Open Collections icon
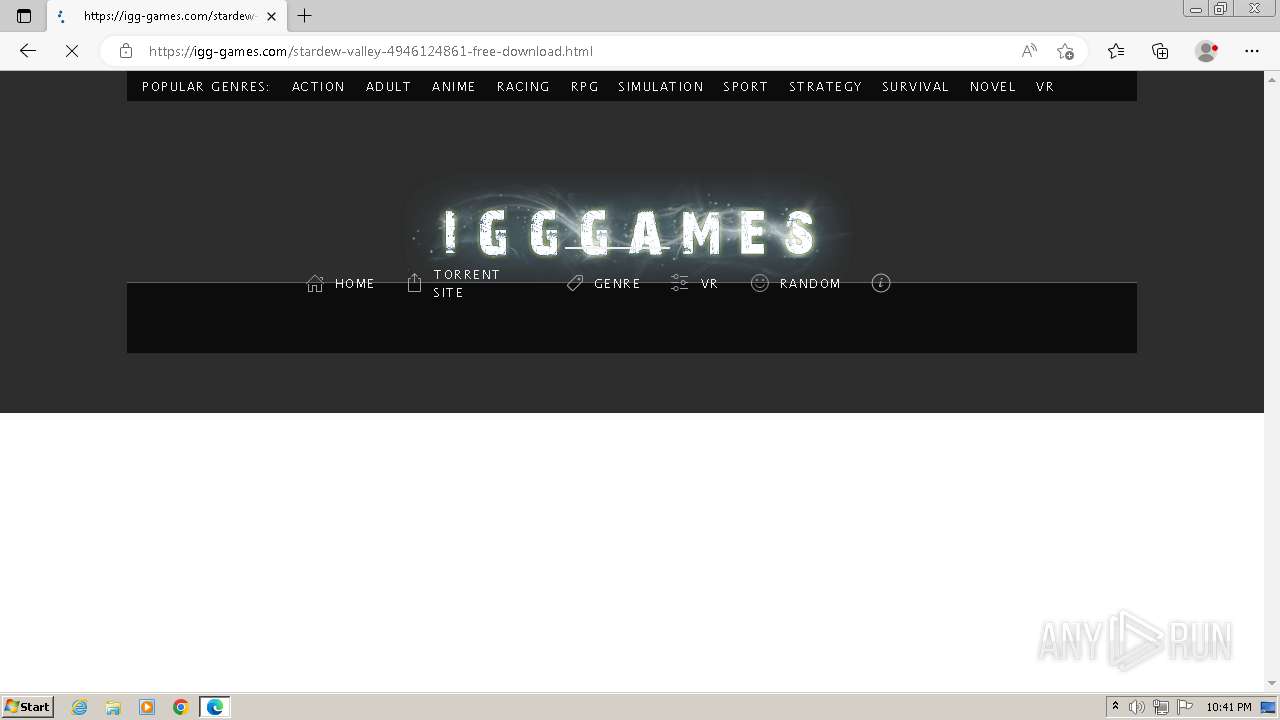Image resolution: width=1280 pixels, height=720 pixels. click(1160, 51)
